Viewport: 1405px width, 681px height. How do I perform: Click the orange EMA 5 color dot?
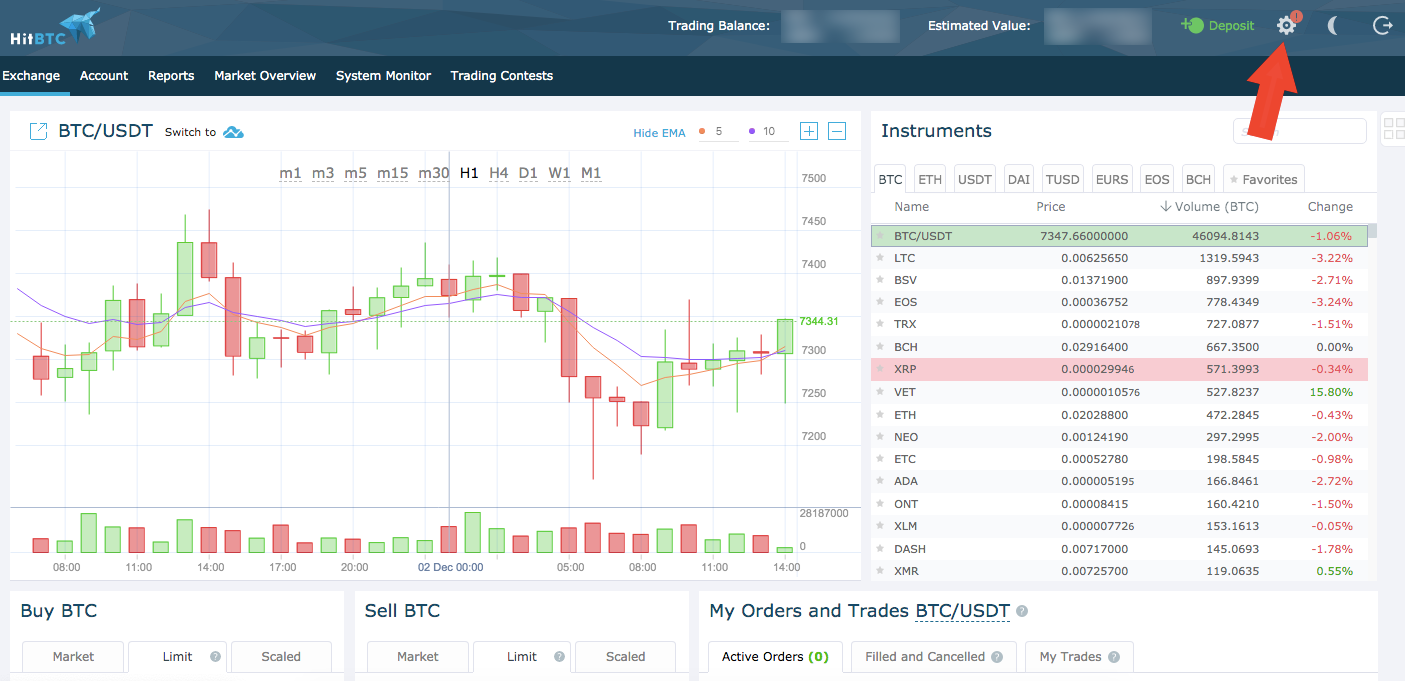point(702,131)
